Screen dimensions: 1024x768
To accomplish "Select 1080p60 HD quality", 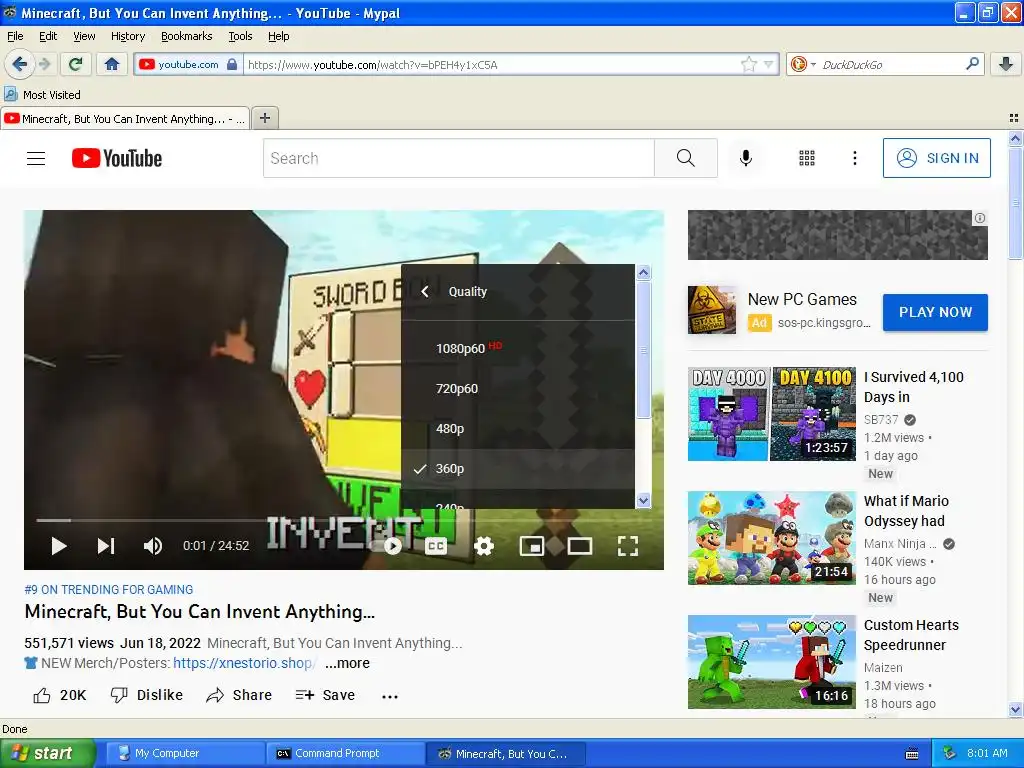I will tap(518, 348).
